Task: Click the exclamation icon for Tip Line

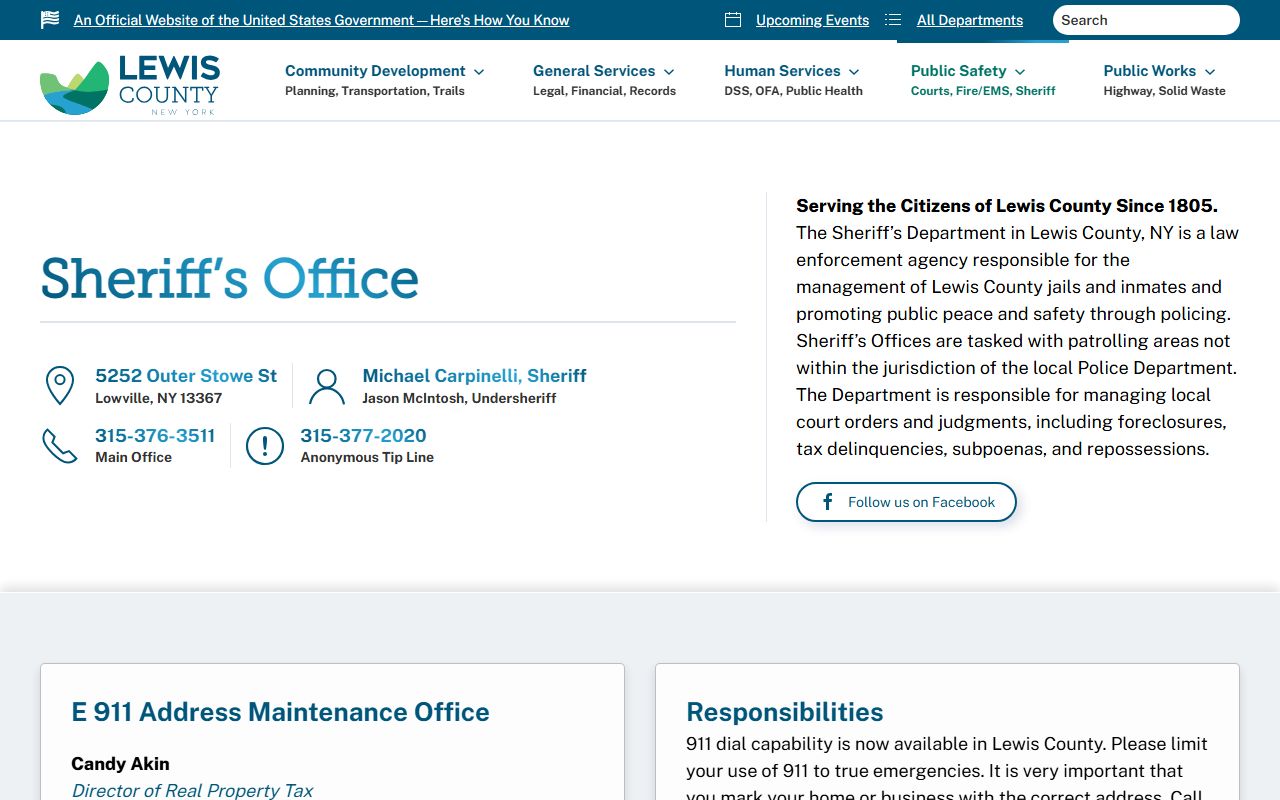Action: 265,446
